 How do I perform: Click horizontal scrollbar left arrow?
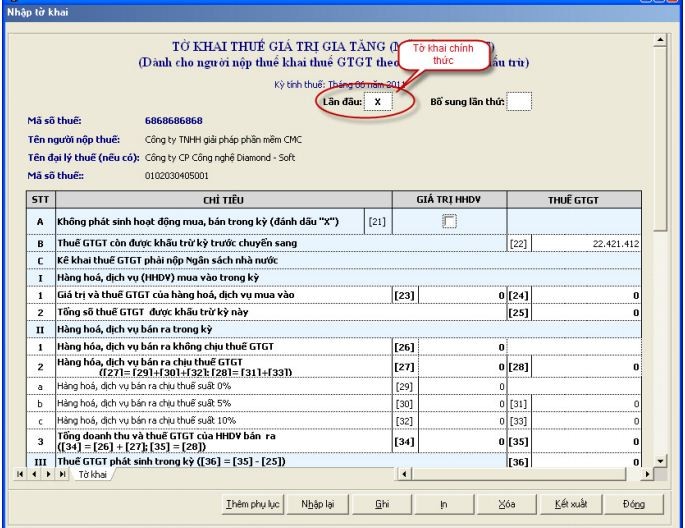(x=405, y=474)
